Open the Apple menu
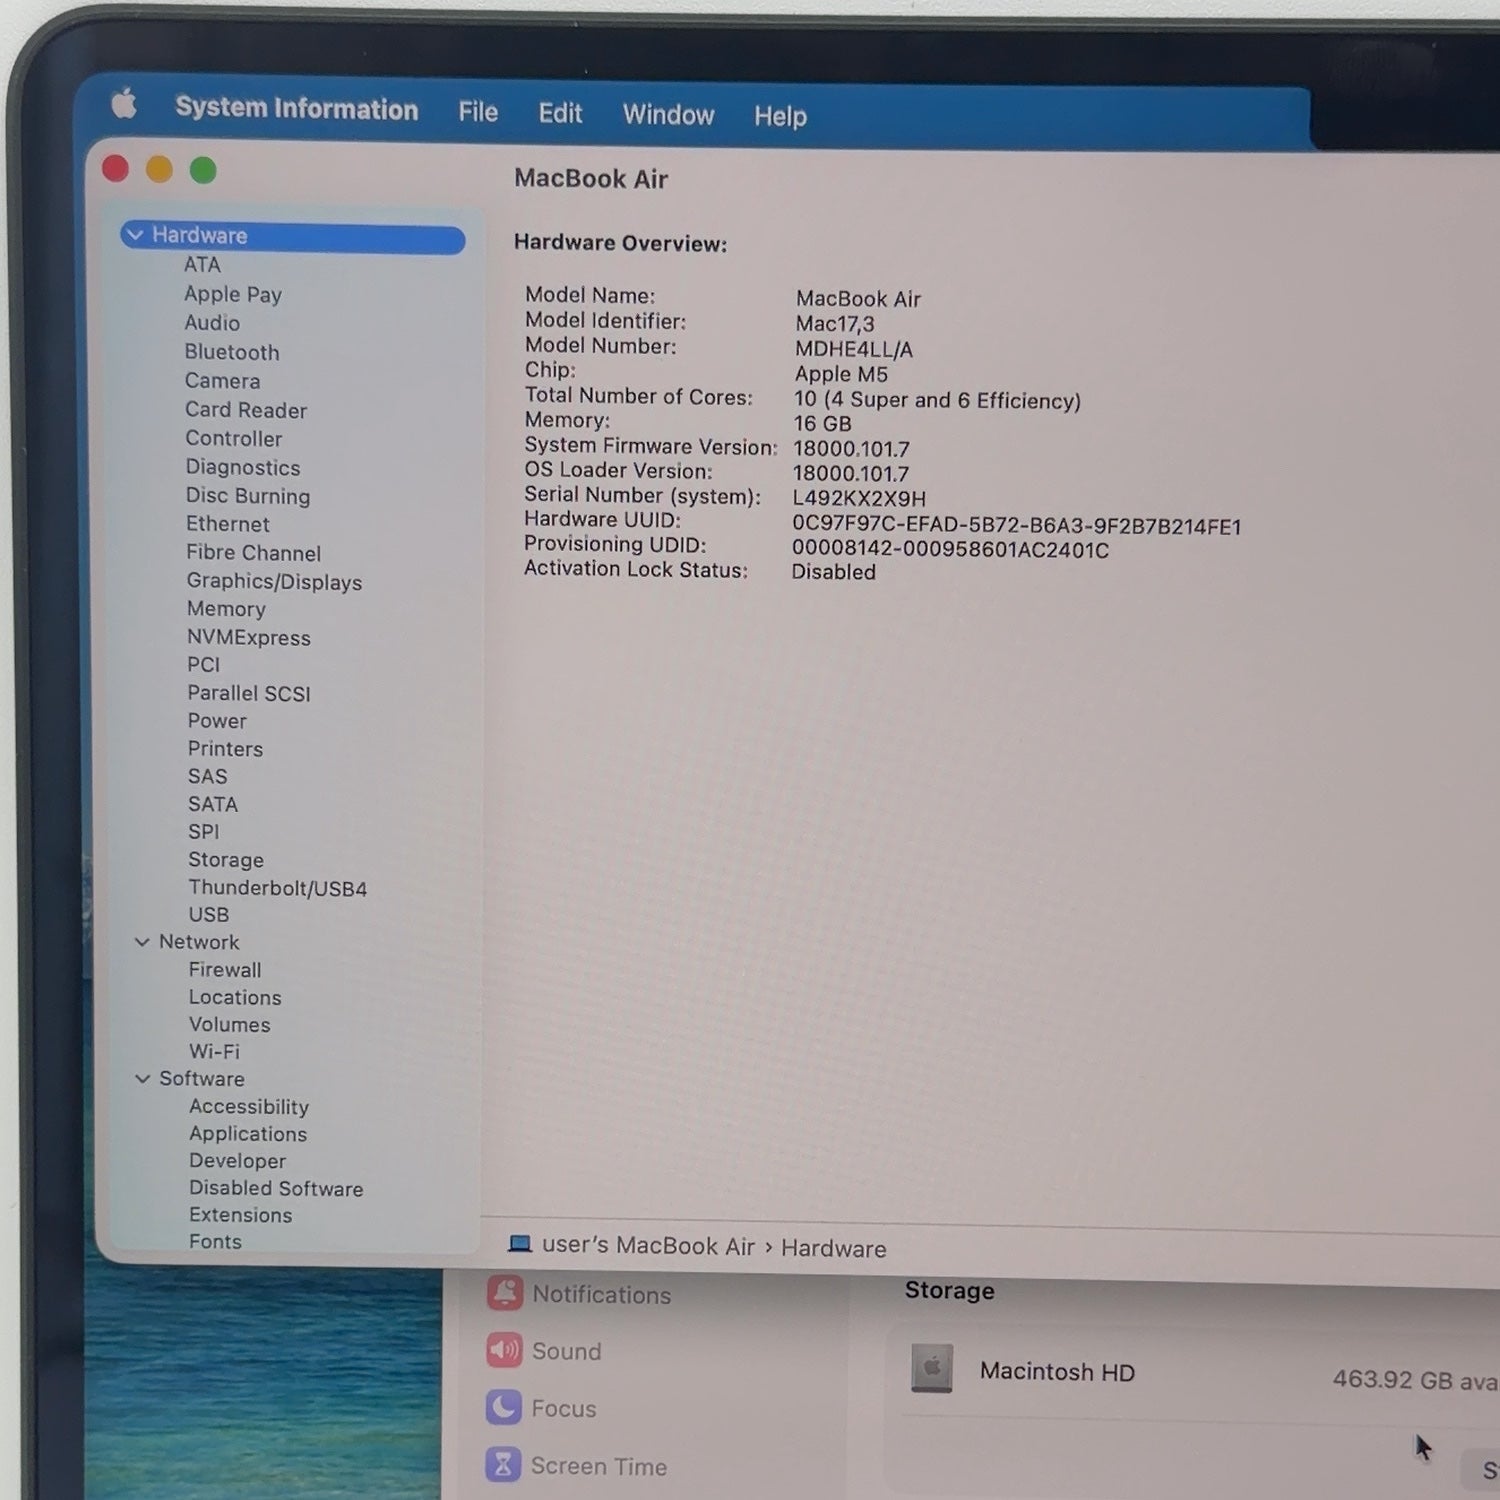1500x1500 pixels. pyautogui.click(x=124, y=103)
